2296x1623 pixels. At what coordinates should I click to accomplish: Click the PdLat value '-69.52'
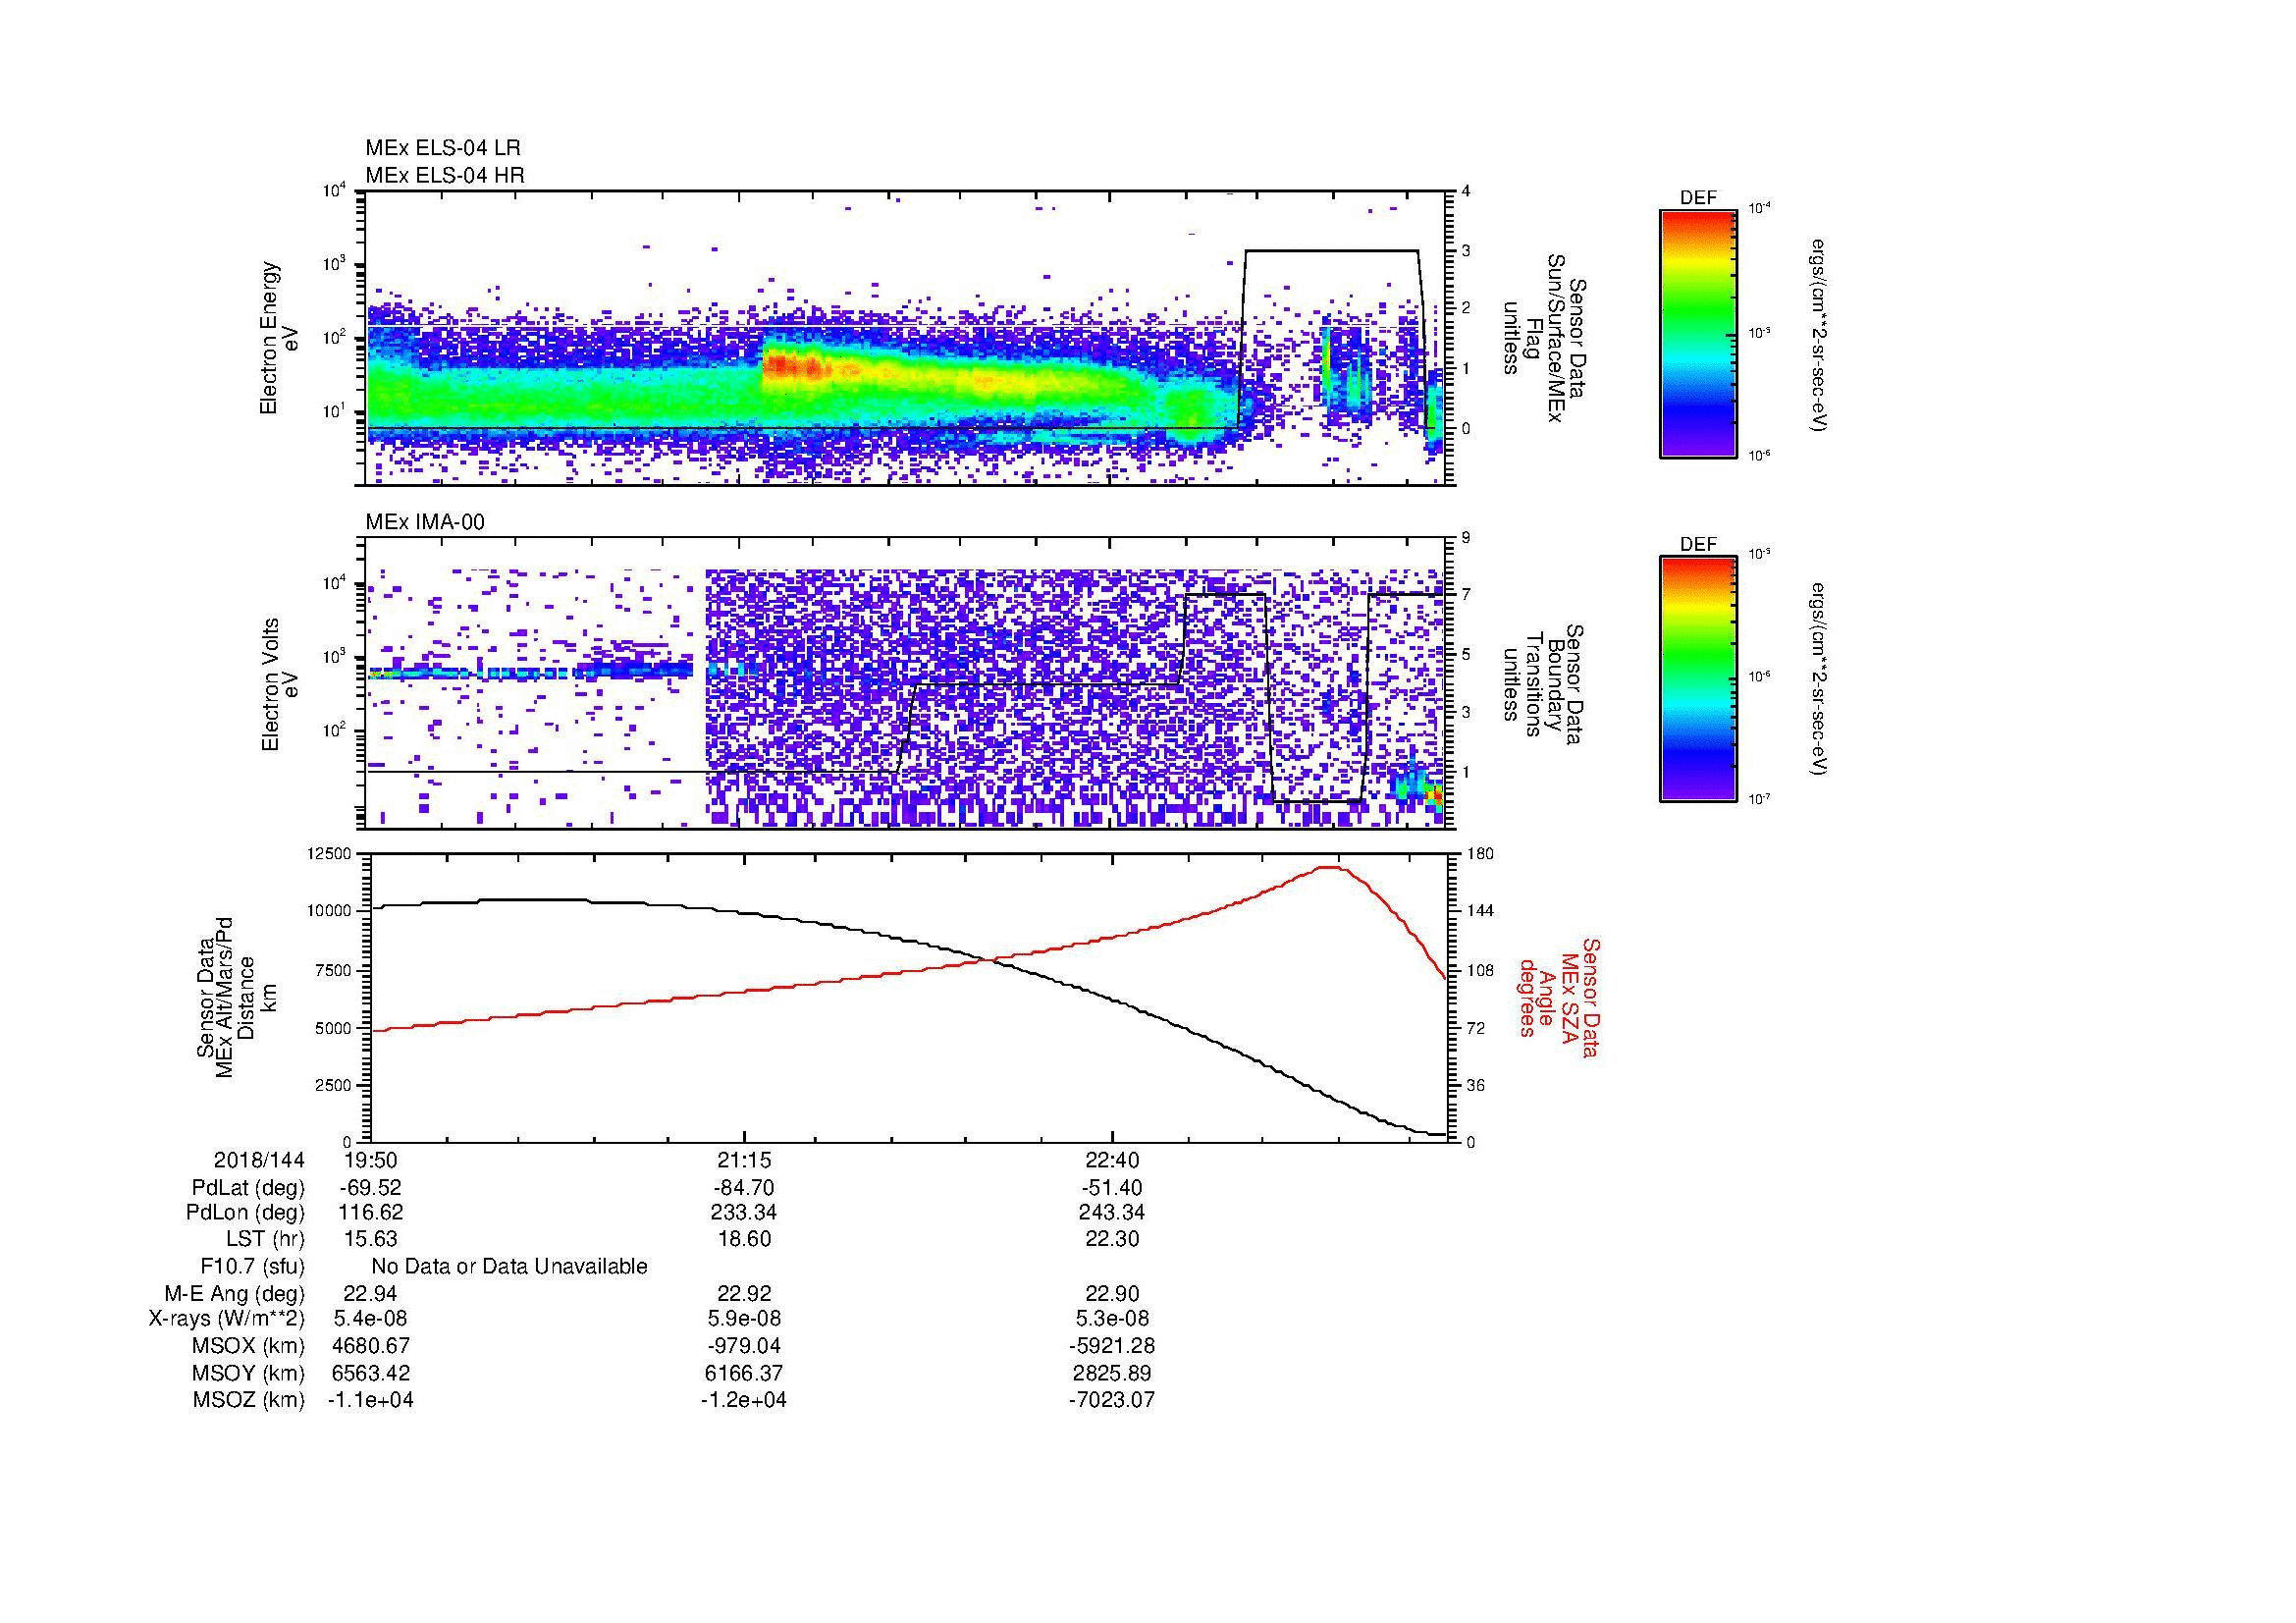370,1188
